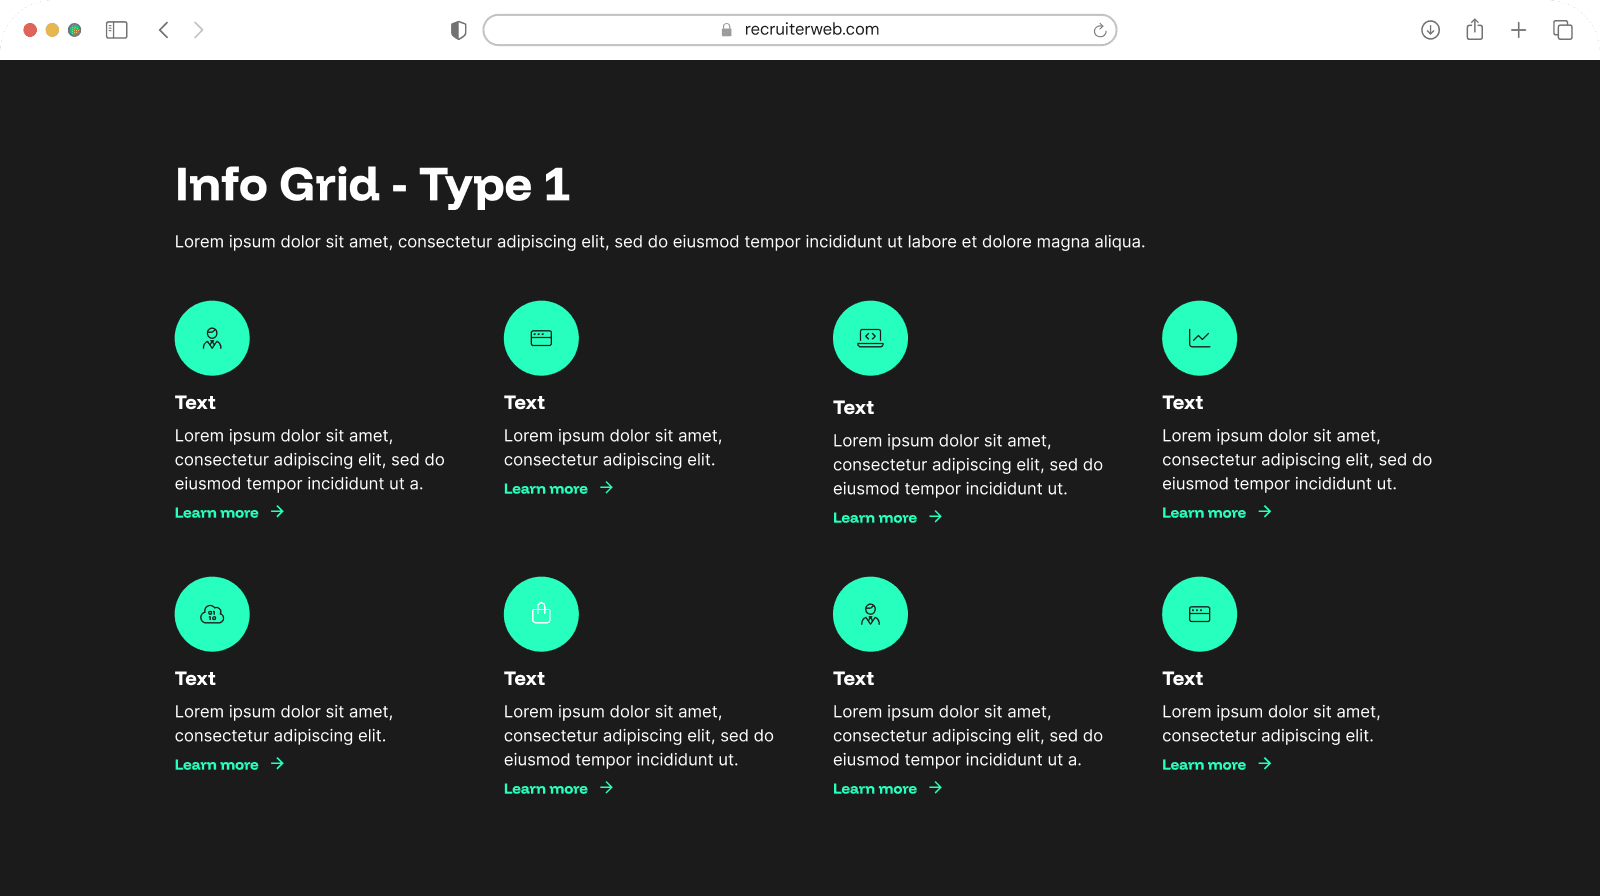Reload the recruiterweb.com page
The width and height of the screenshot is (1600, 896).
[x=1099, y=30]
